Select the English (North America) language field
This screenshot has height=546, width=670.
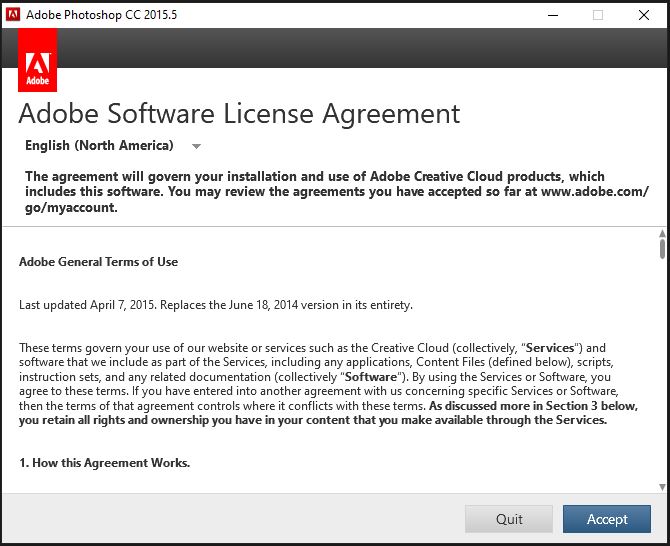pyautogui.click(x=99, y=146)
